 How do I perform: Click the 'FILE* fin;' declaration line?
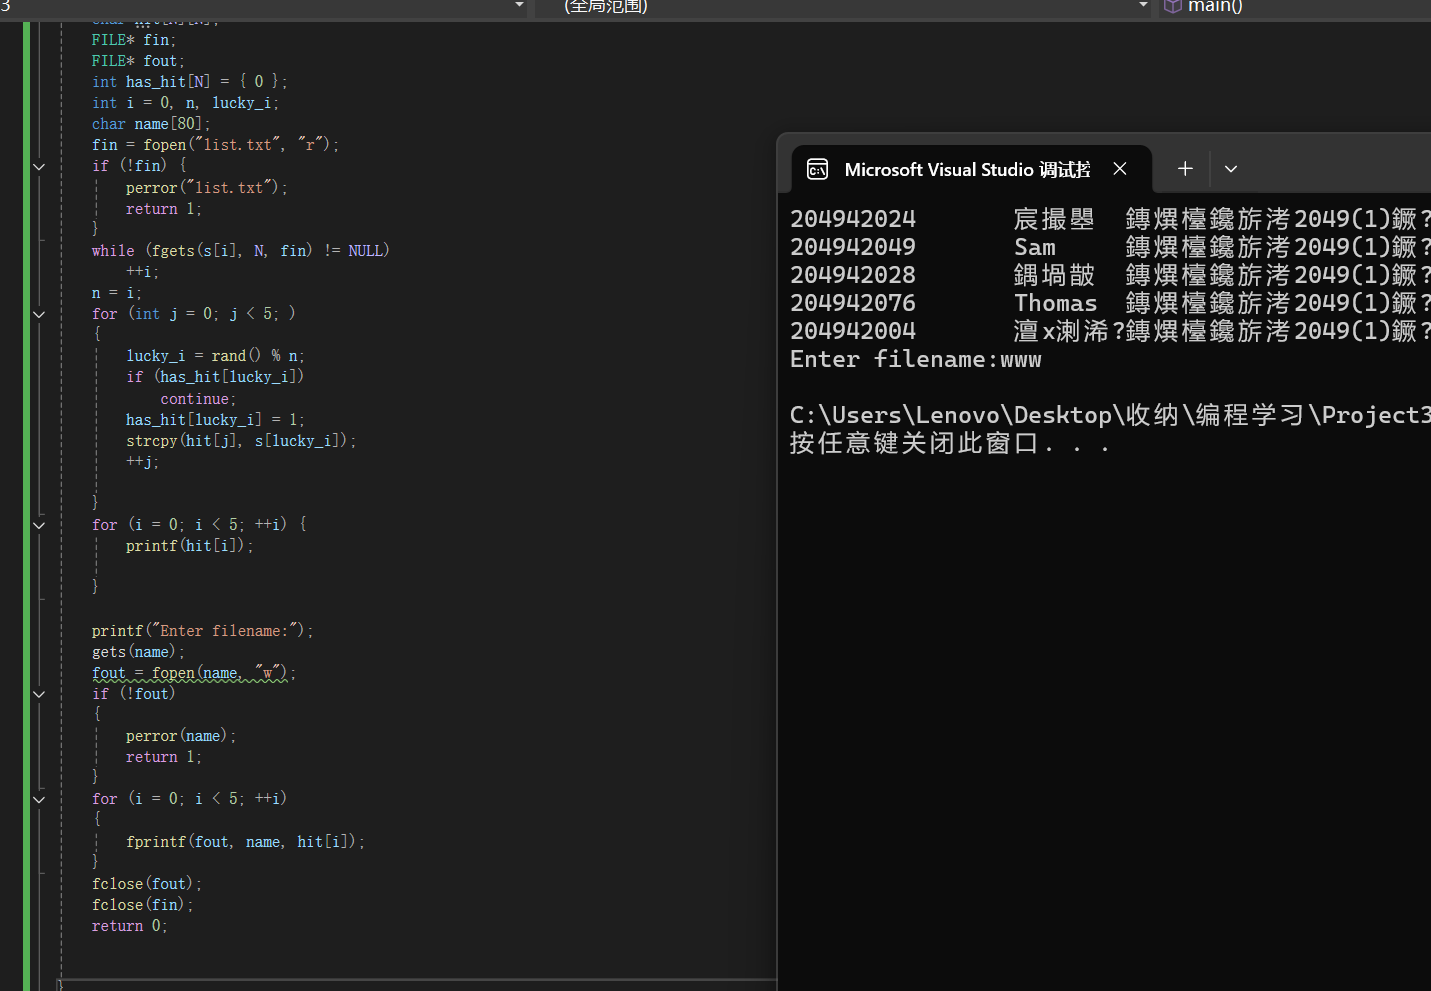coord(134,40)
